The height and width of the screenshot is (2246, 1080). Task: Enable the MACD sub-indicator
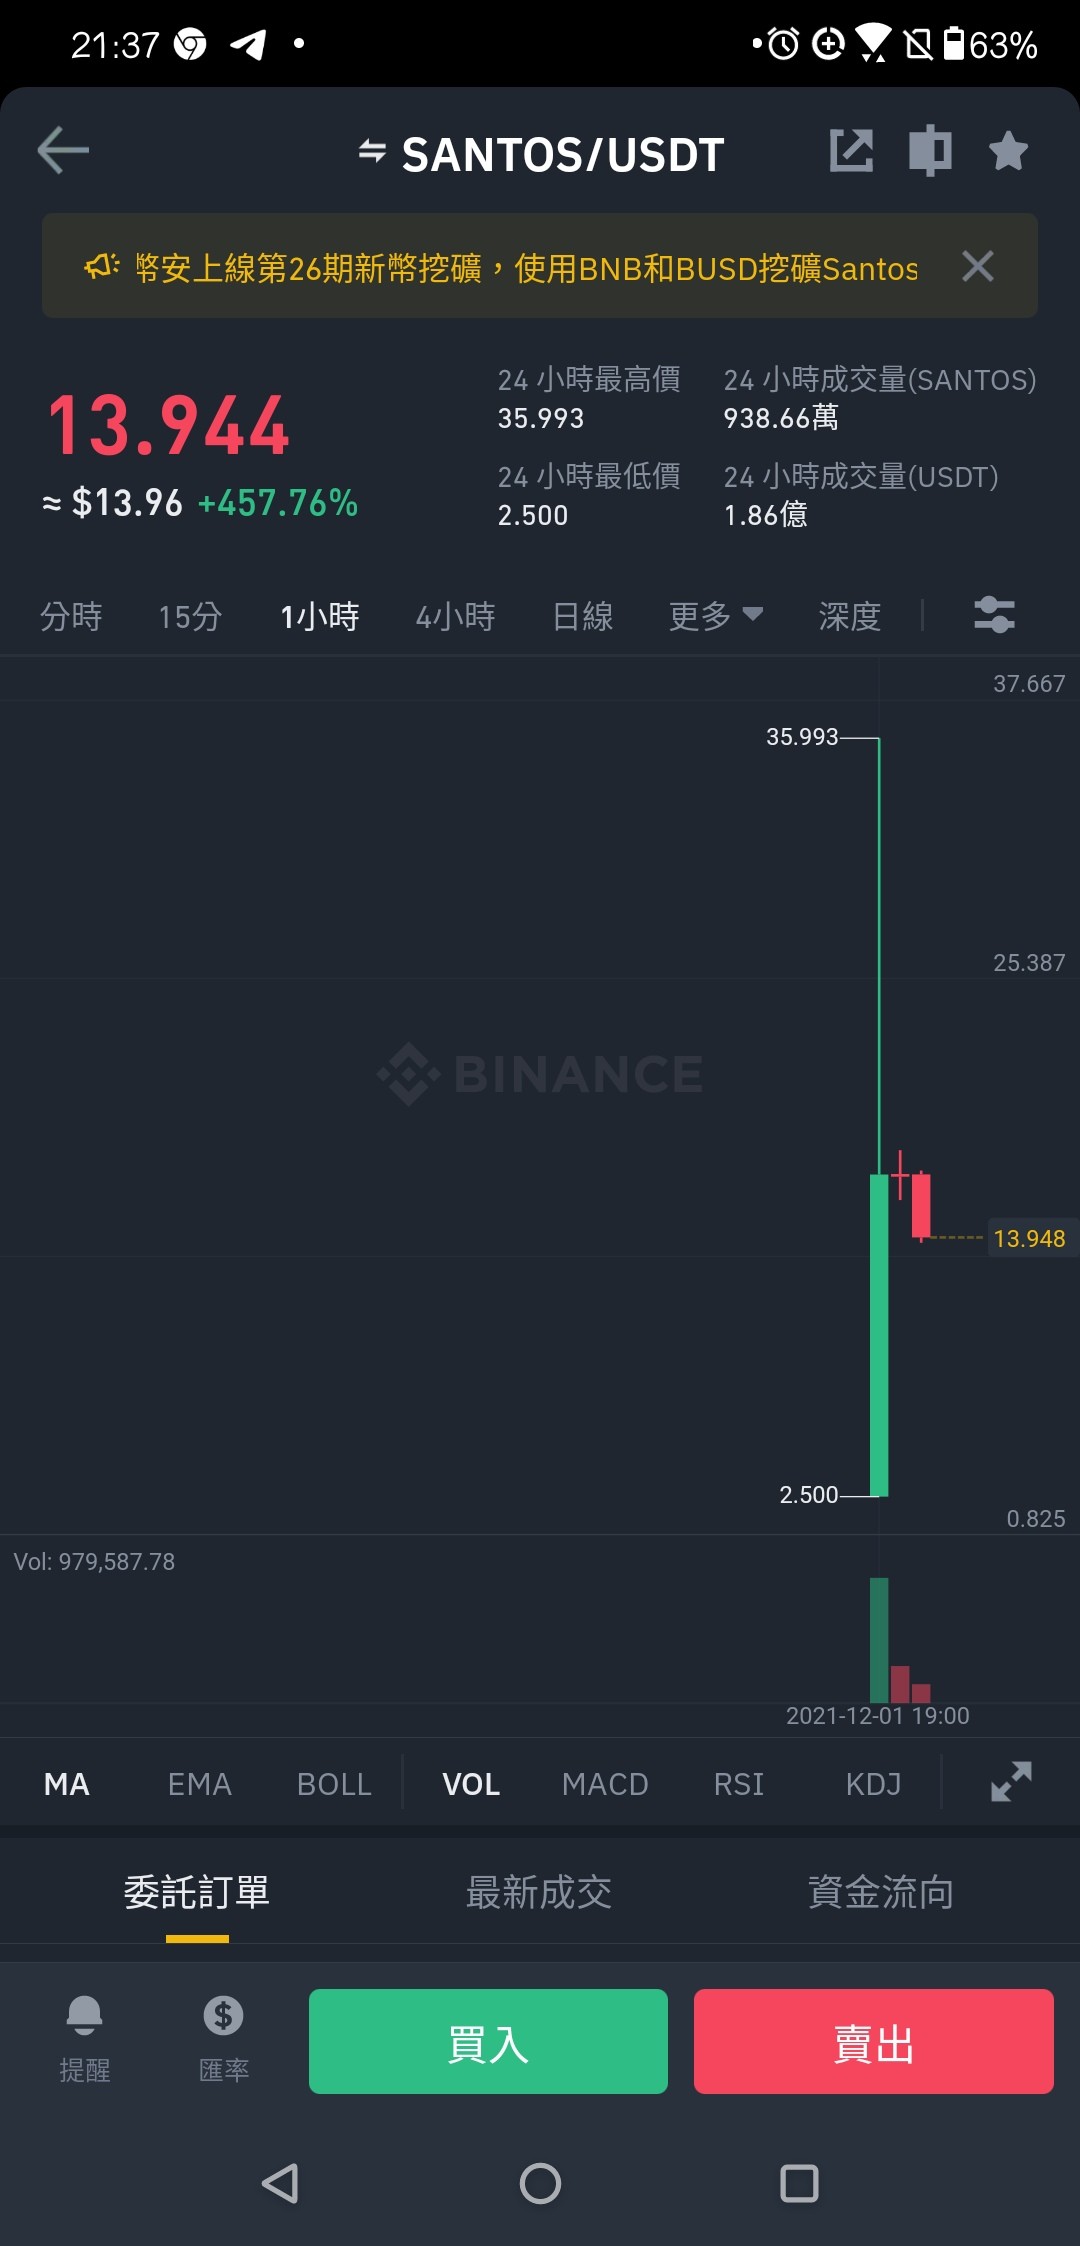click(x=605, y=1784)
